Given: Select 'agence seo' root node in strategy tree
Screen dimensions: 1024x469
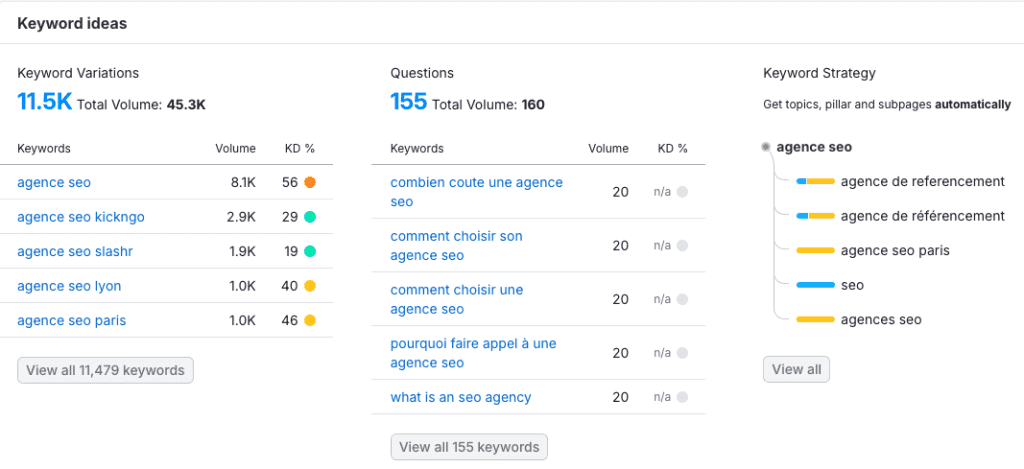Looking at the screenshot, I should click(814, 148).
